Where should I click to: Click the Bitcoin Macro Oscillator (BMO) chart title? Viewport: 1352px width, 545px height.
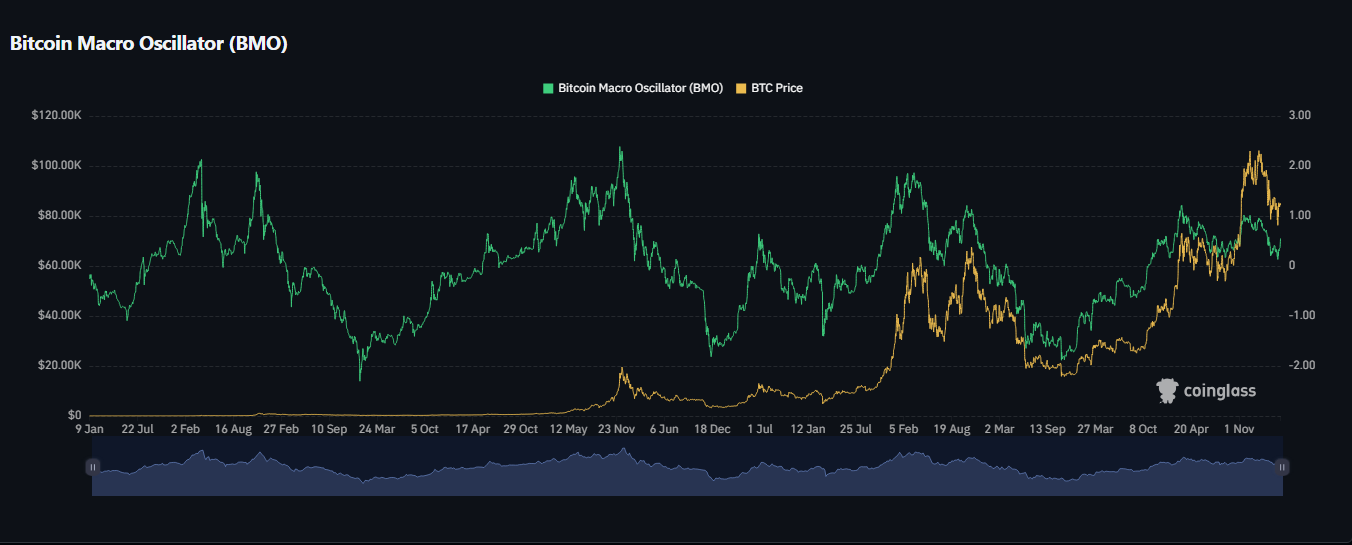click(x=149, y=44)
